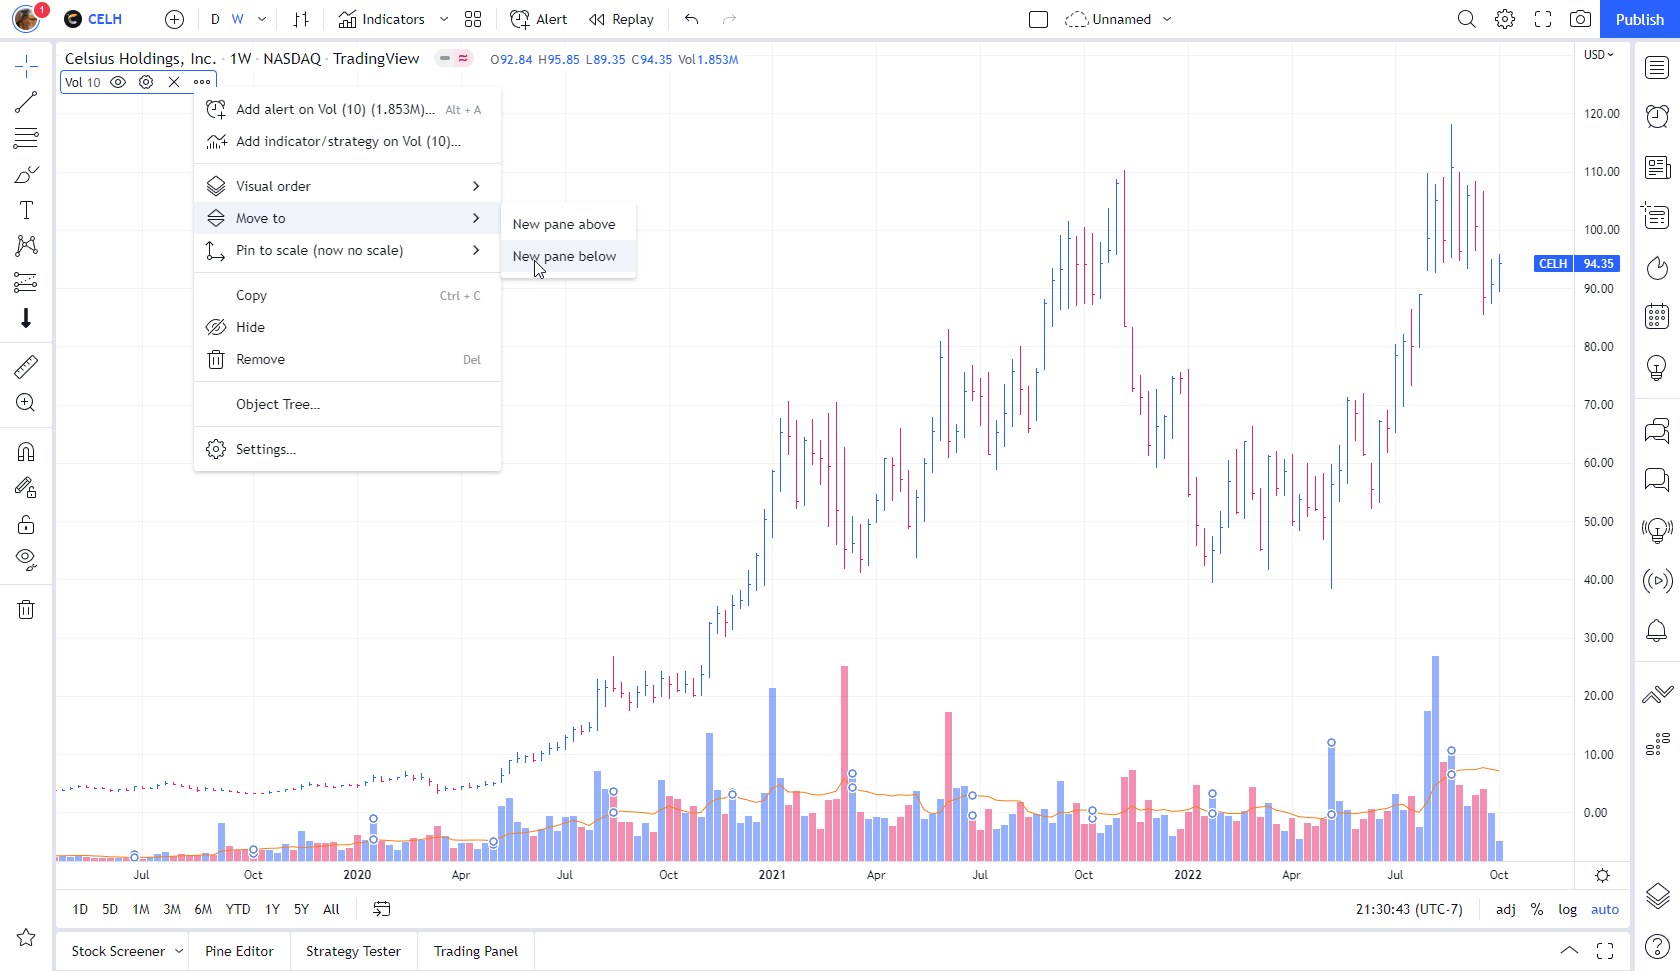This screenshot has width=1680, height=971.
Task: Select the trend line drawing tool
Action: tap(26, 102)
